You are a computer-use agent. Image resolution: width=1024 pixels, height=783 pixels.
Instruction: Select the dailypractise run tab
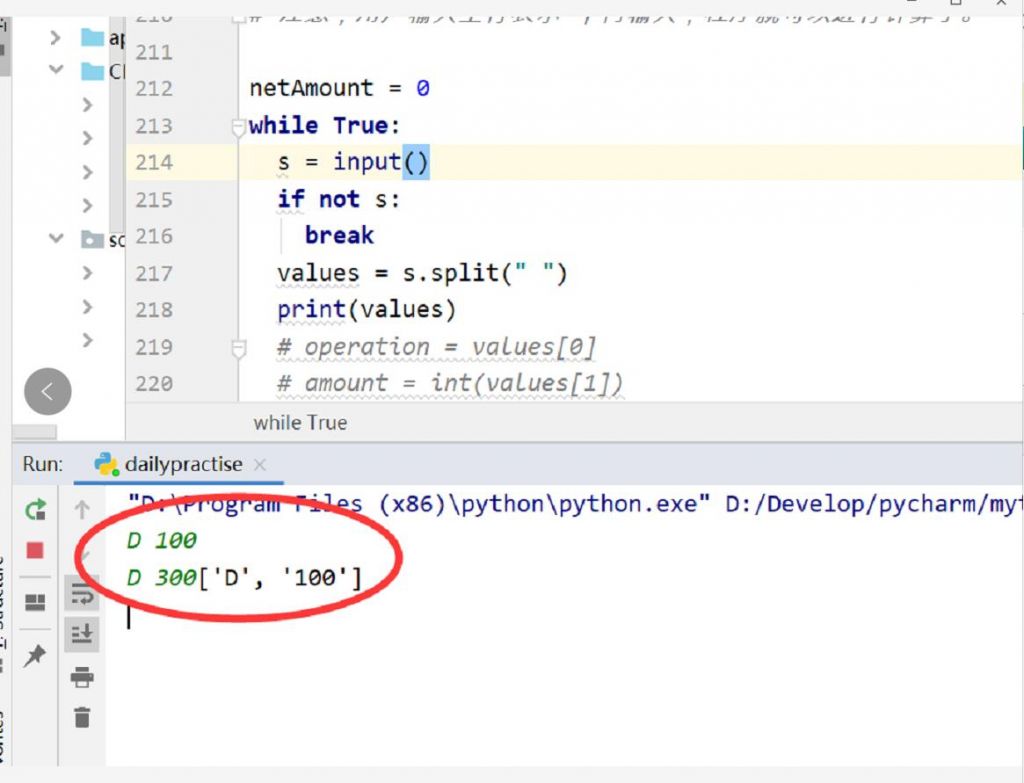tap(182, 464)
